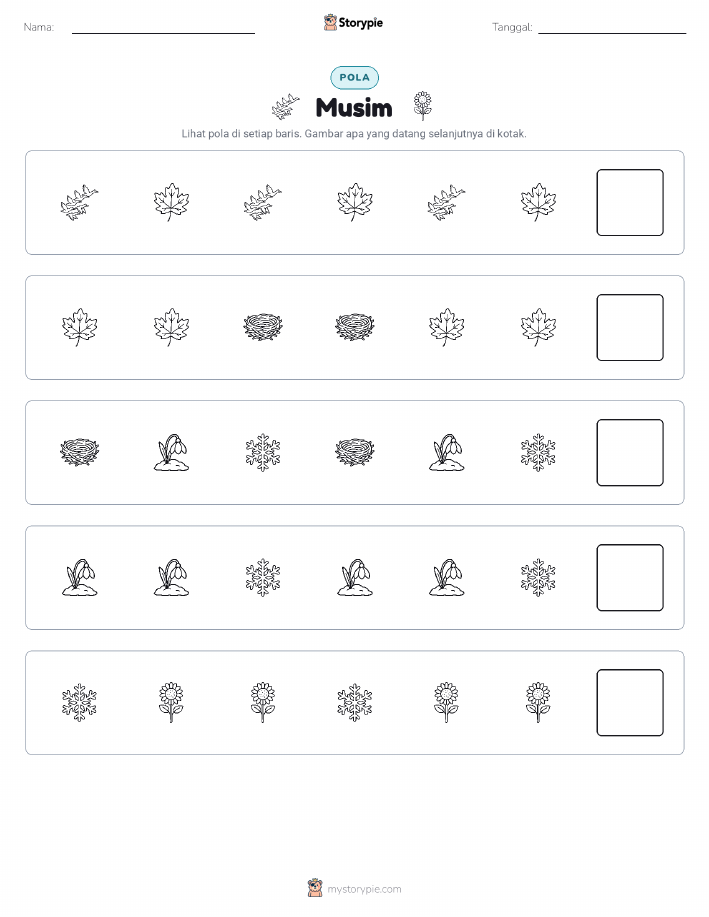The height and width of the screenshot is (917, 709).
Task: Click the empty answer box in row two
Action: 630,328
